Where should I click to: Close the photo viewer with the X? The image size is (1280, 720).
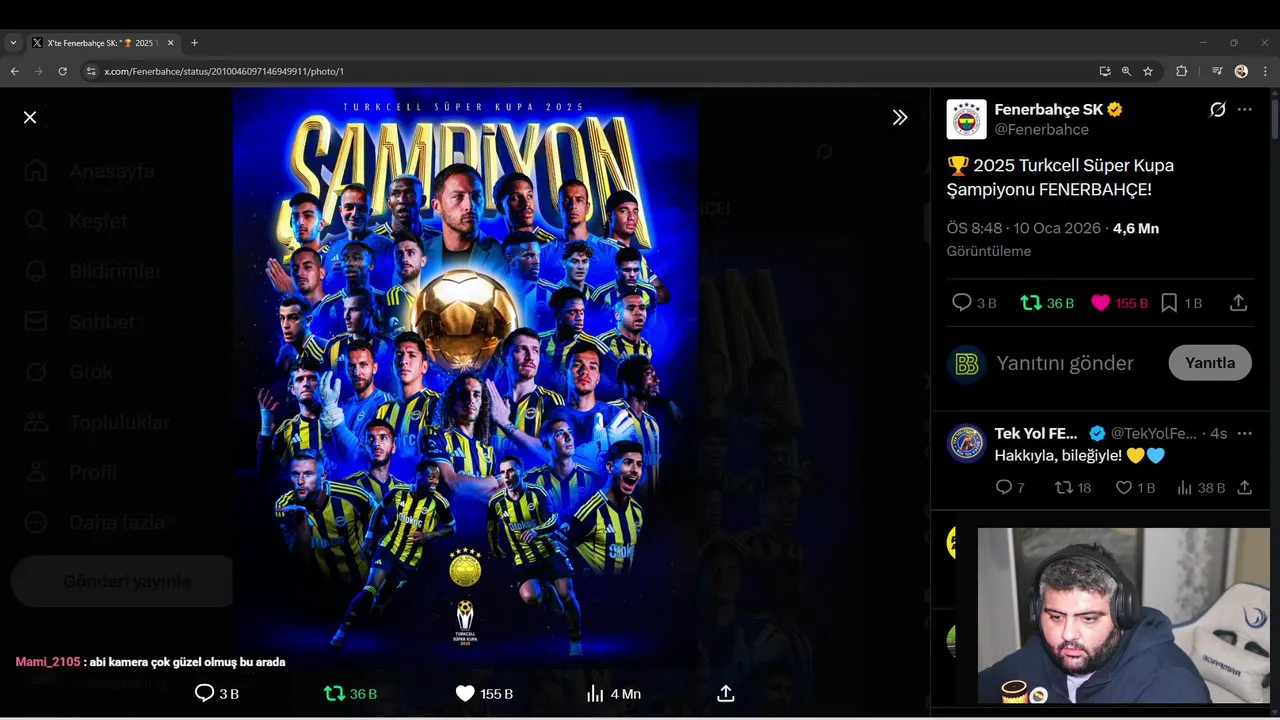point(30,117)
